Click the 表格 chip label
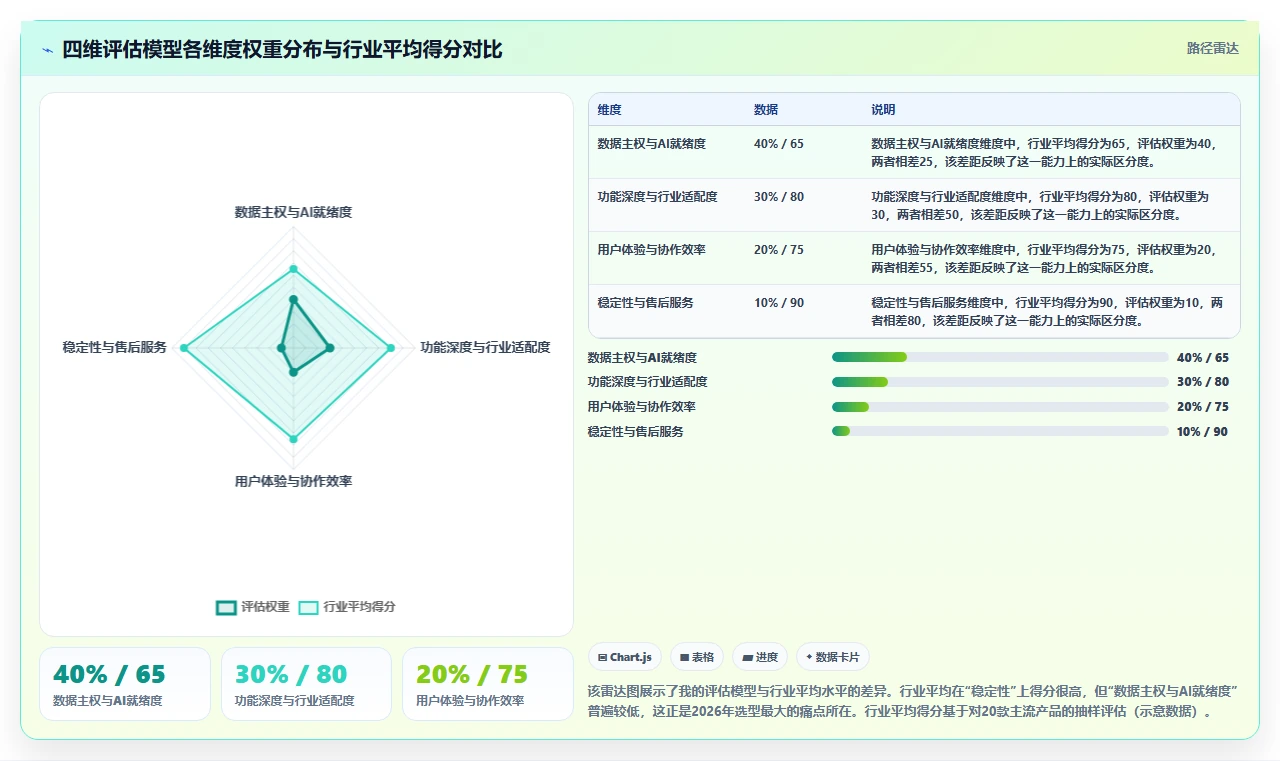 tap(703, 657)
